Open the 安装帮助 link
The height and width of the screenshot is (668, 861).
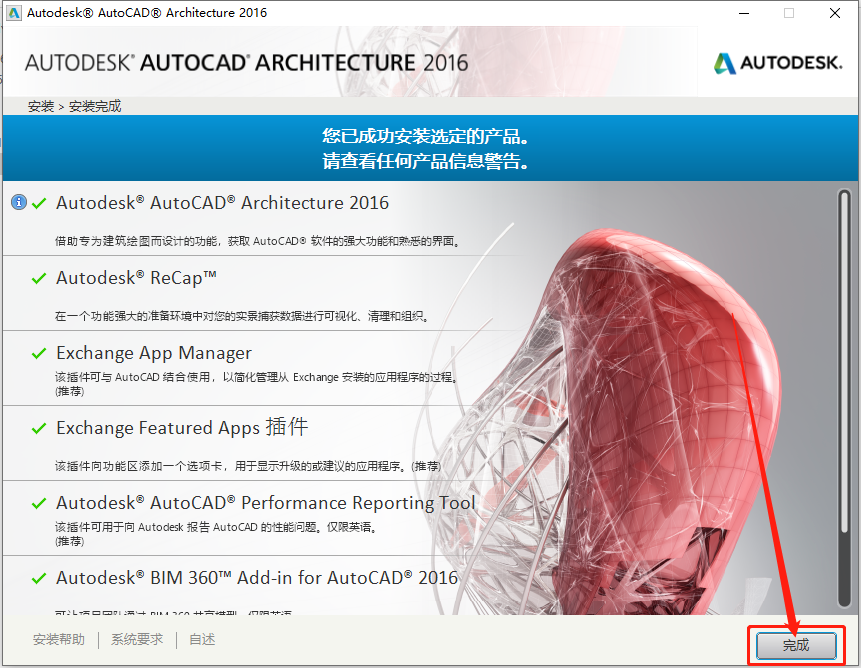(x=59, y=639)
